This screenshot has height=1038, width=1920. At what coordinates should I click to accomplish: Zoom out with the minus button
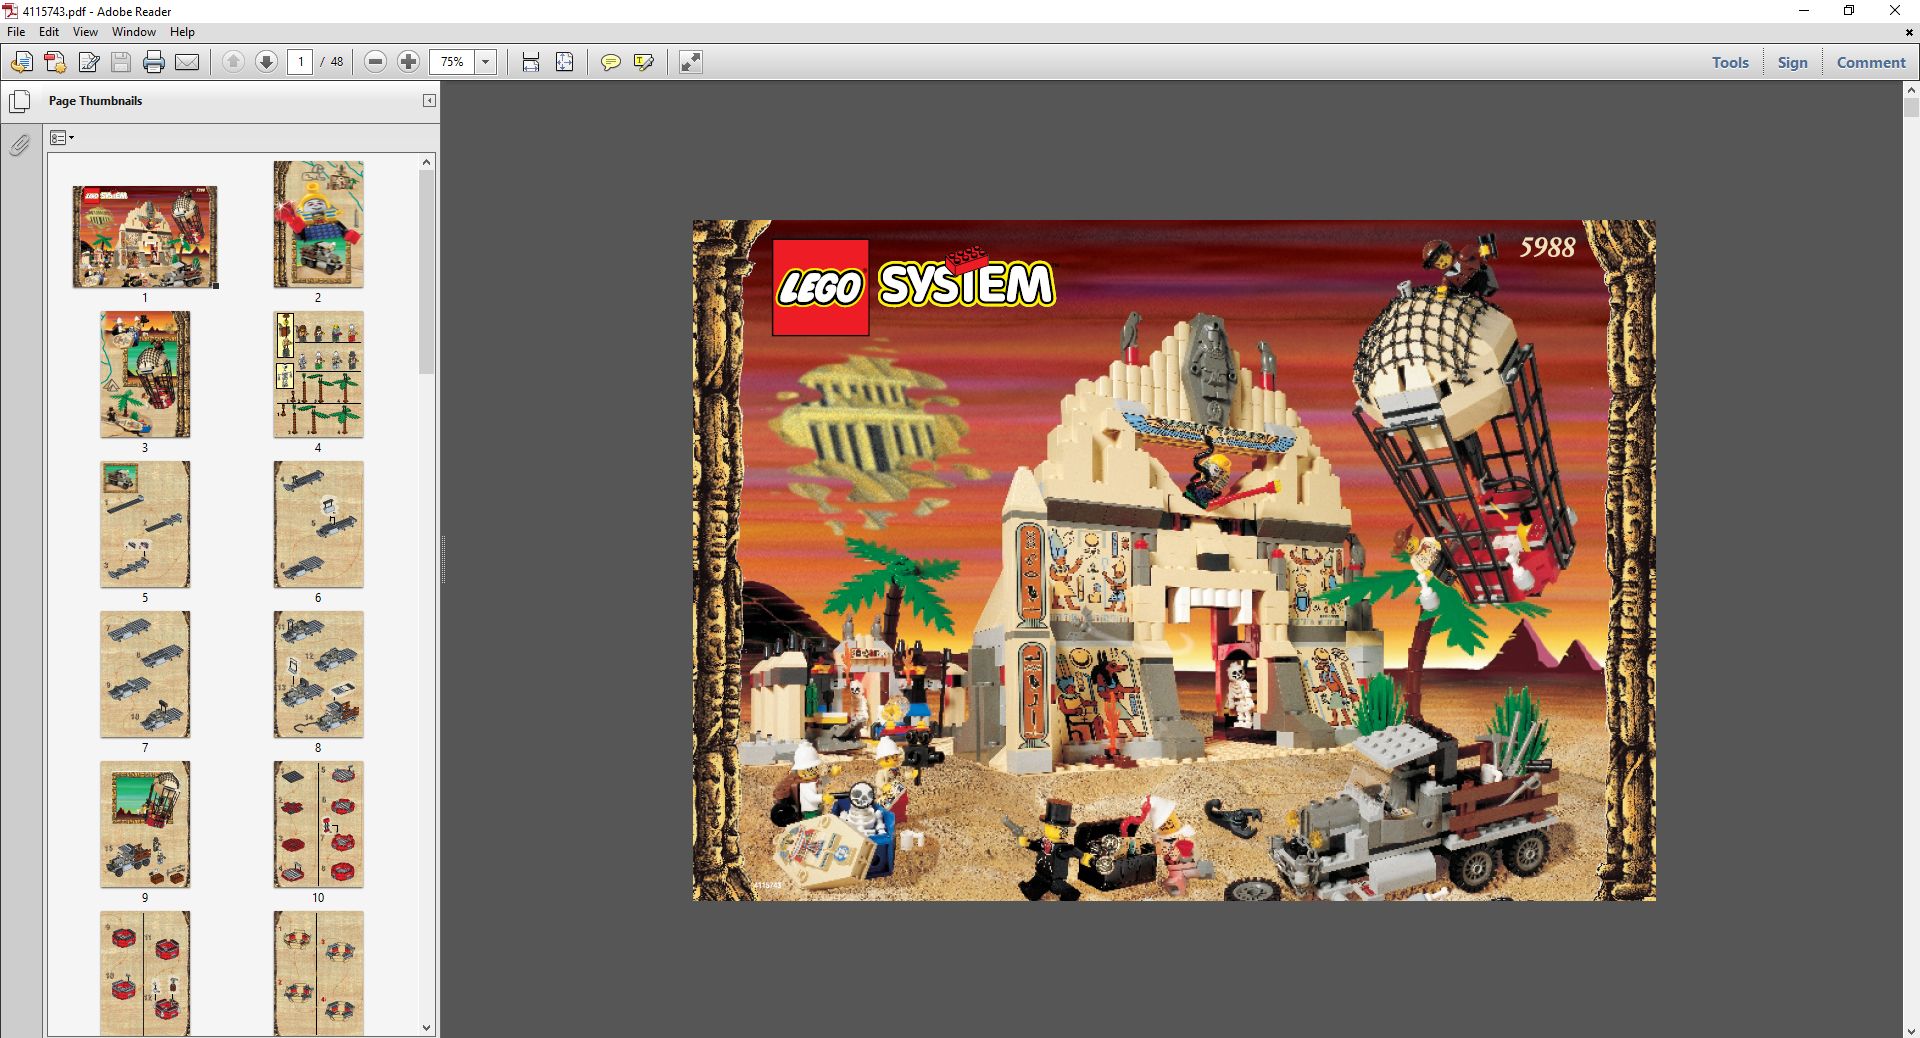coord(375,62)
